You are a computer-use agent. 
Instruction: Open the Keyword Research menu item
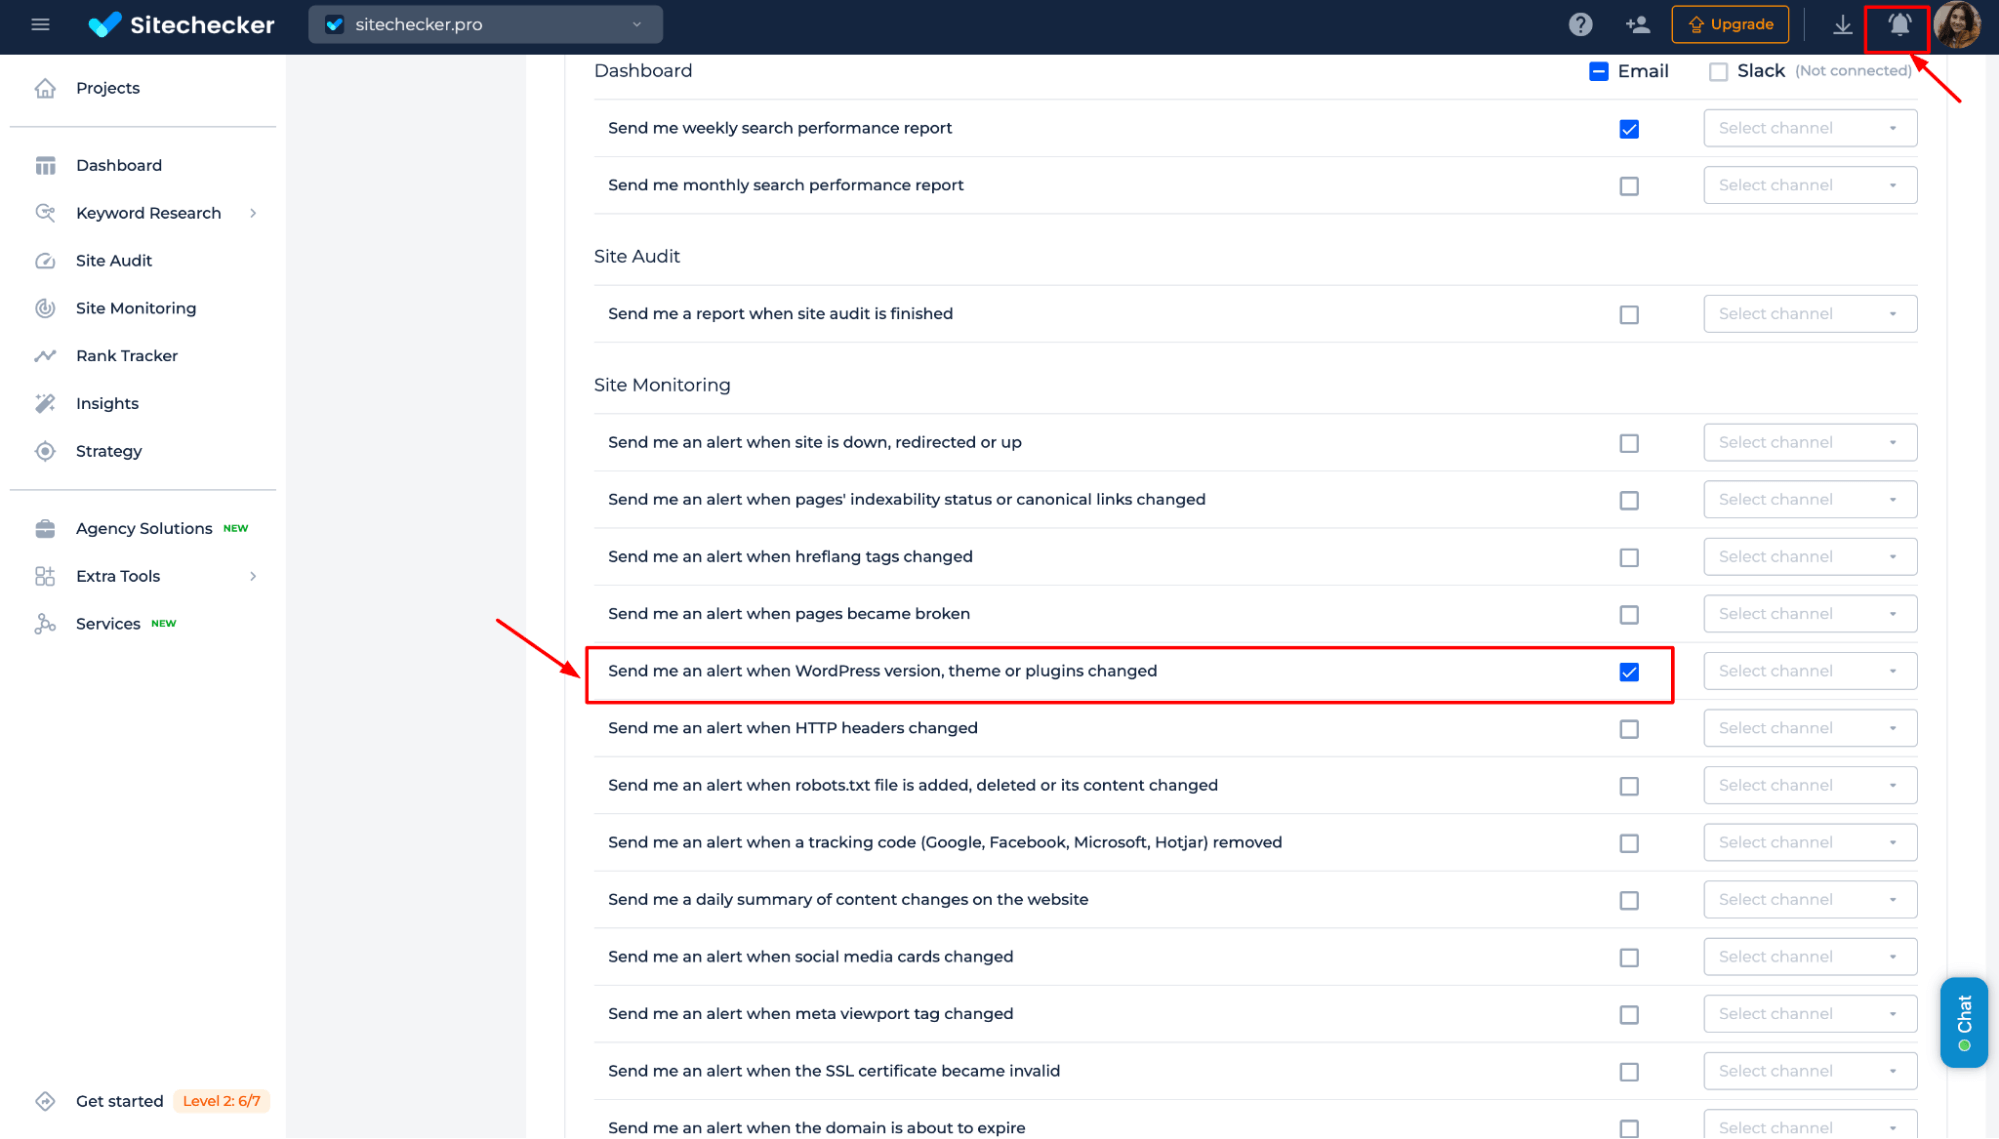(x=147, y=213)
